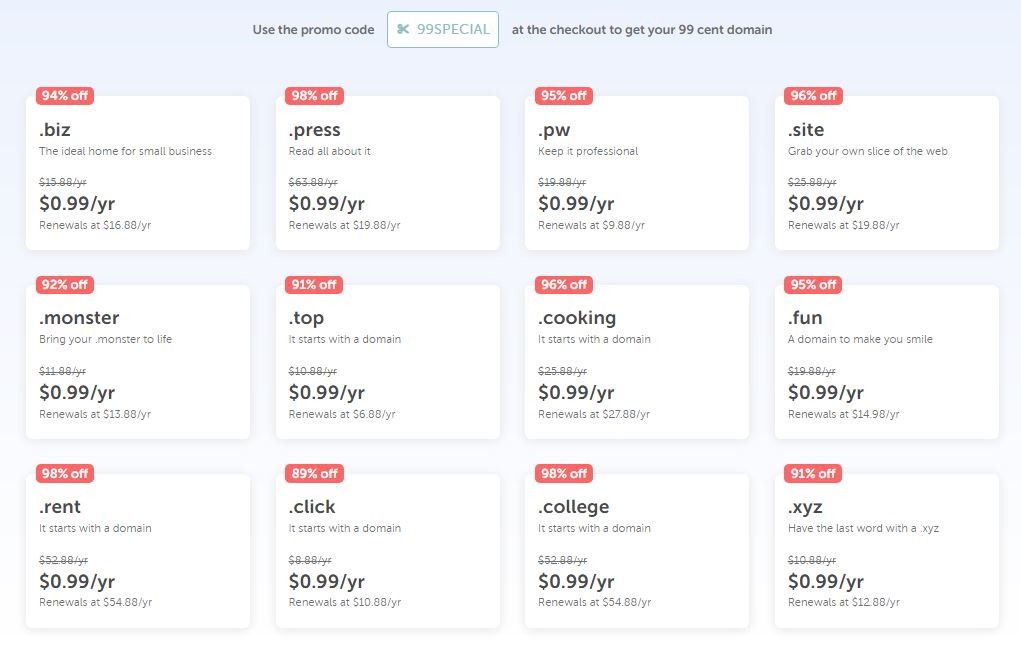Screen dimensions: 1021x645
Task: Click Renewals at $54.88/yr under .college
Action: 594,603
